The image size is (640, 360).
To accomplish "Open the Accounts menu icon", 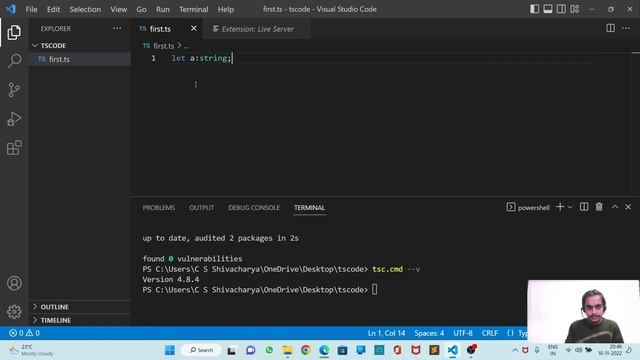I will (x=14, y=283).
